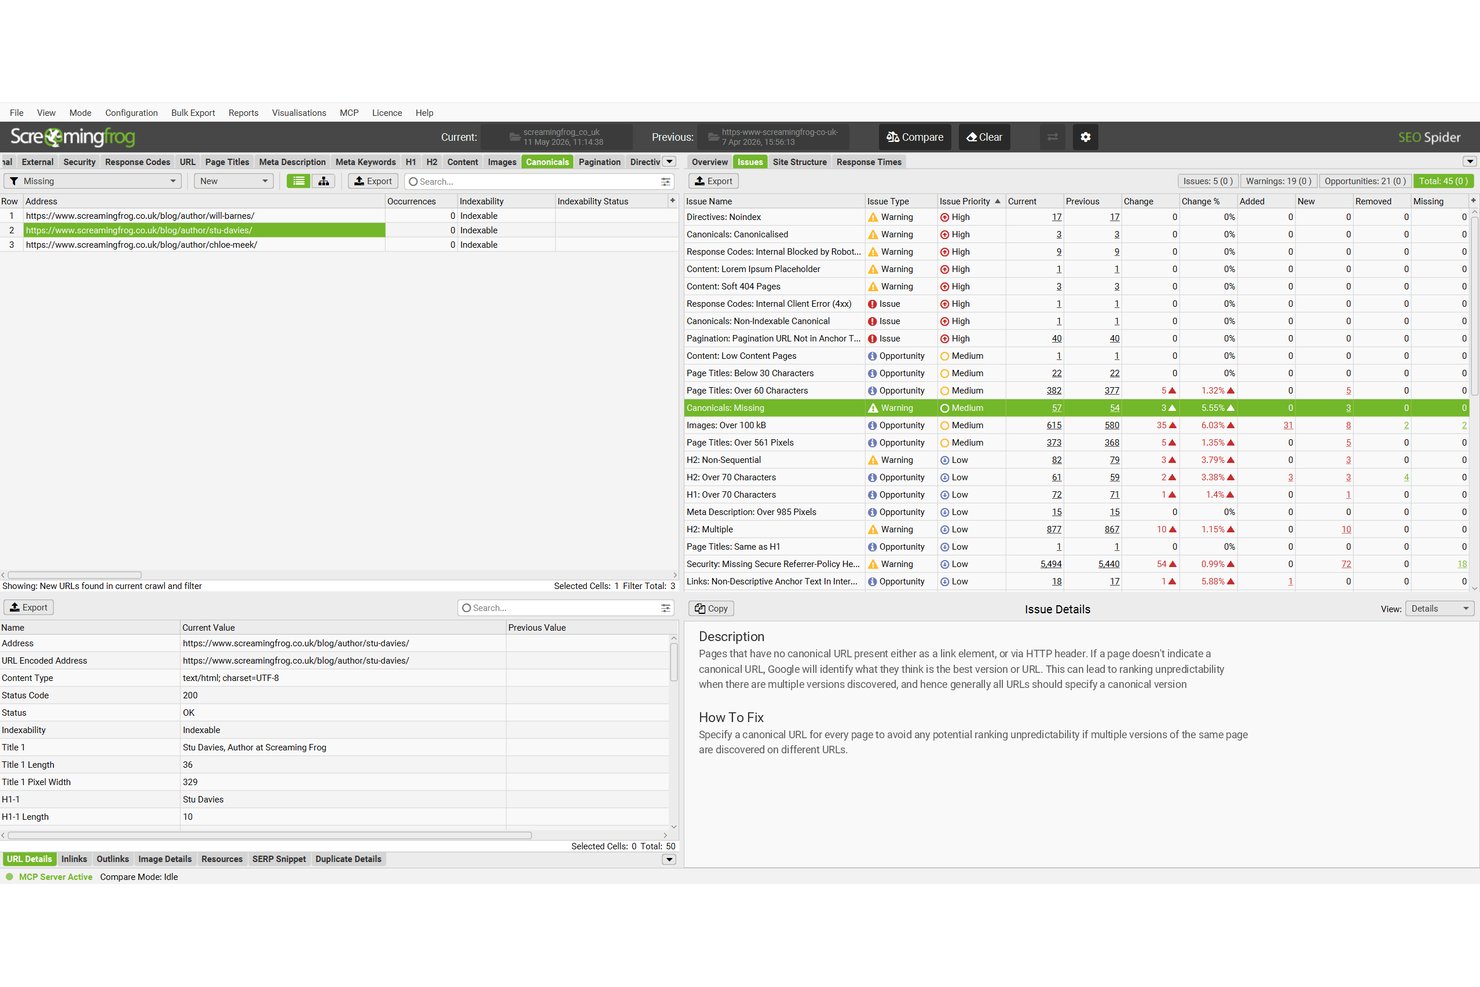Image resolution: width=1480 pixels, height=987 pixels.
Task: Export the left Canonicals table
Action: click(373, 181)
